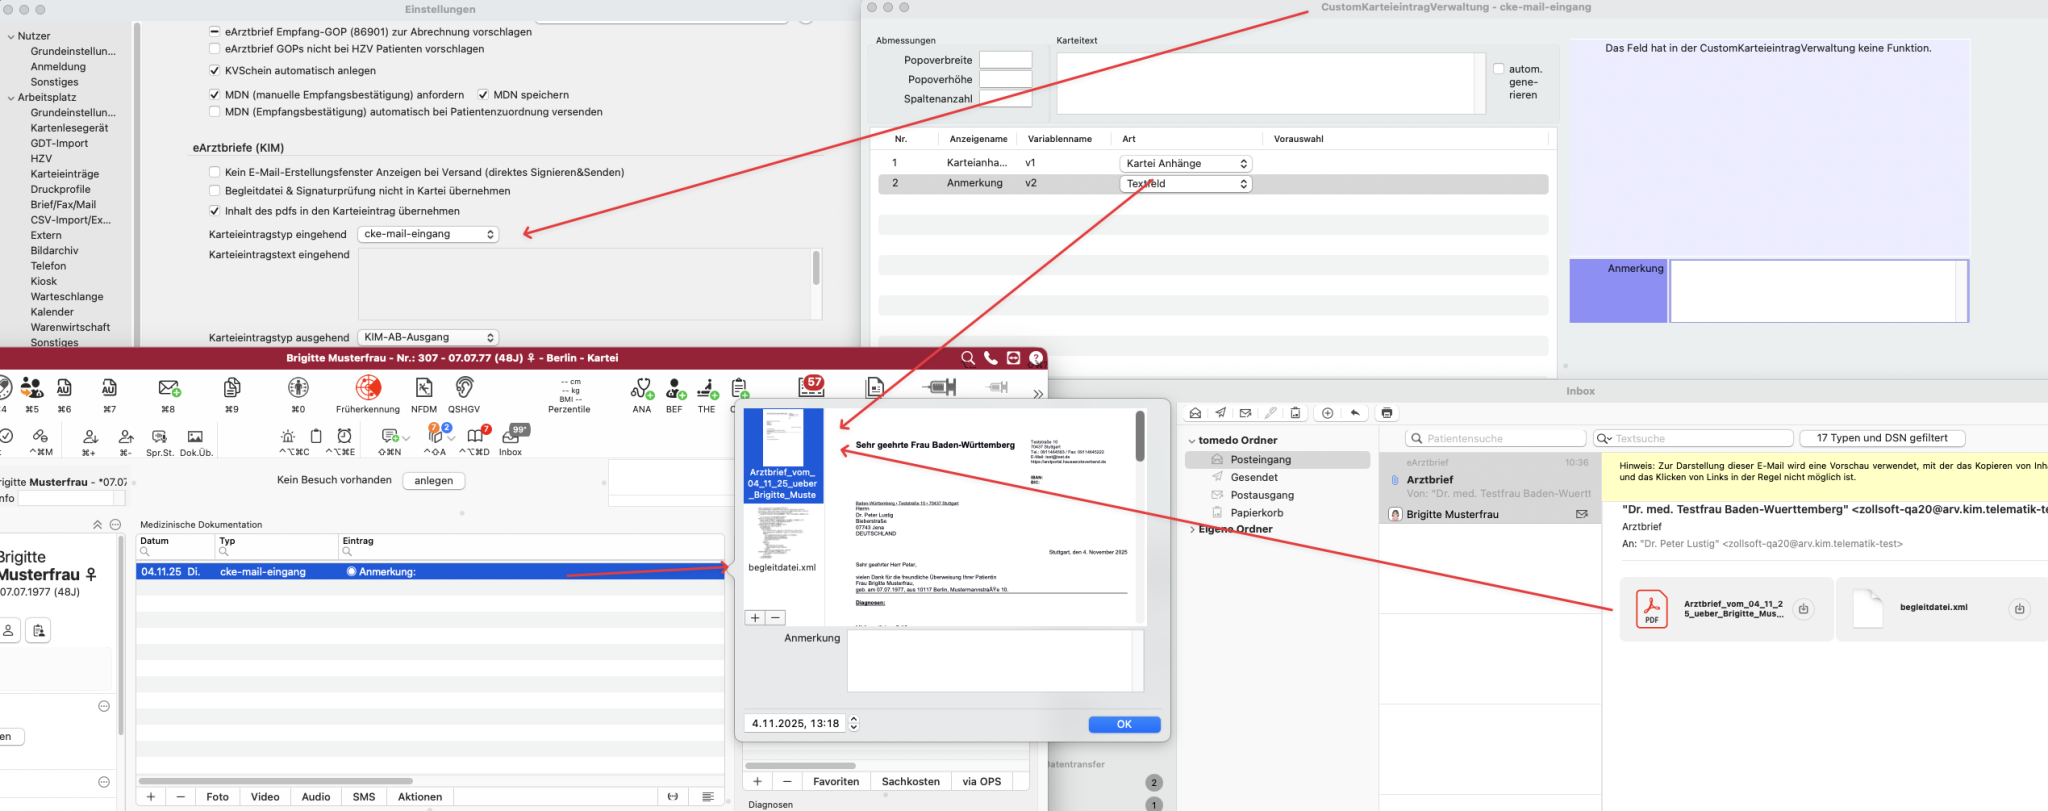Open the Inbox icon with 99+ badge

pos(513,436)
